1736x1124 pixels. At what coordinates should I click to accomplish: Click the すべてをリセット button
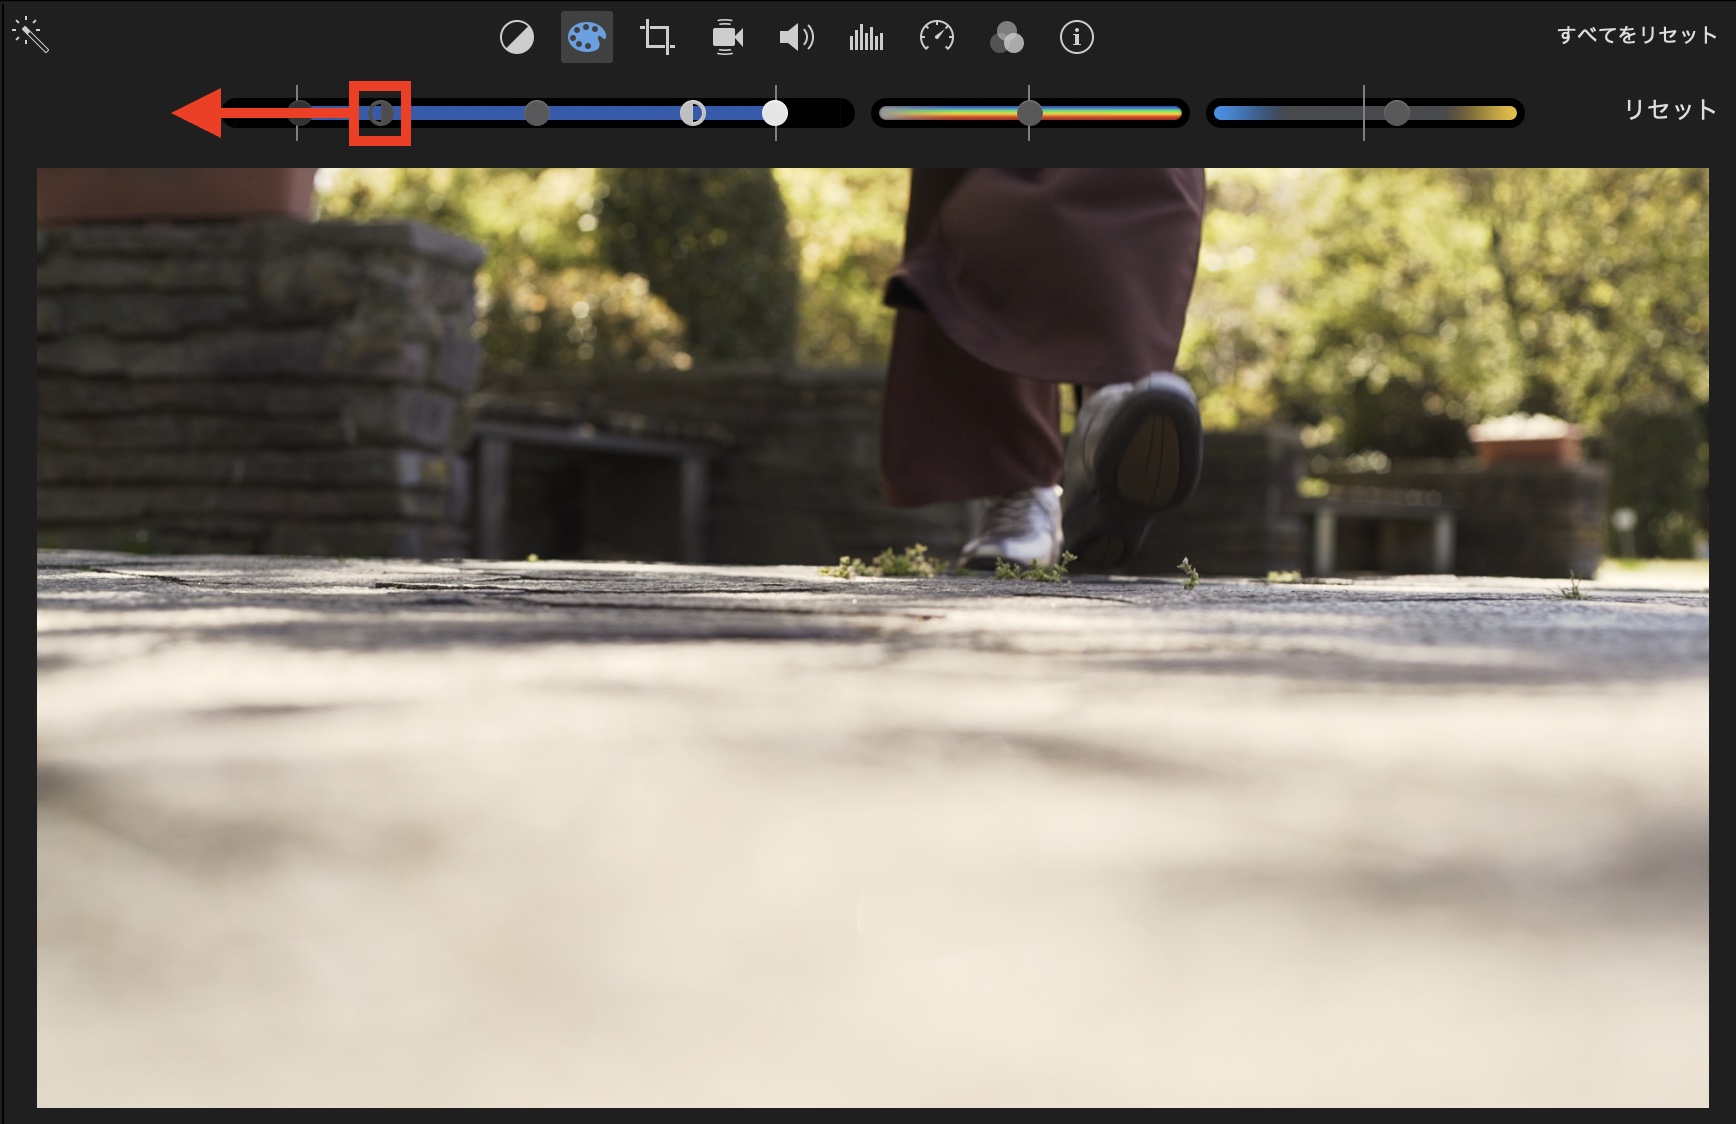tap(1636, 35)
